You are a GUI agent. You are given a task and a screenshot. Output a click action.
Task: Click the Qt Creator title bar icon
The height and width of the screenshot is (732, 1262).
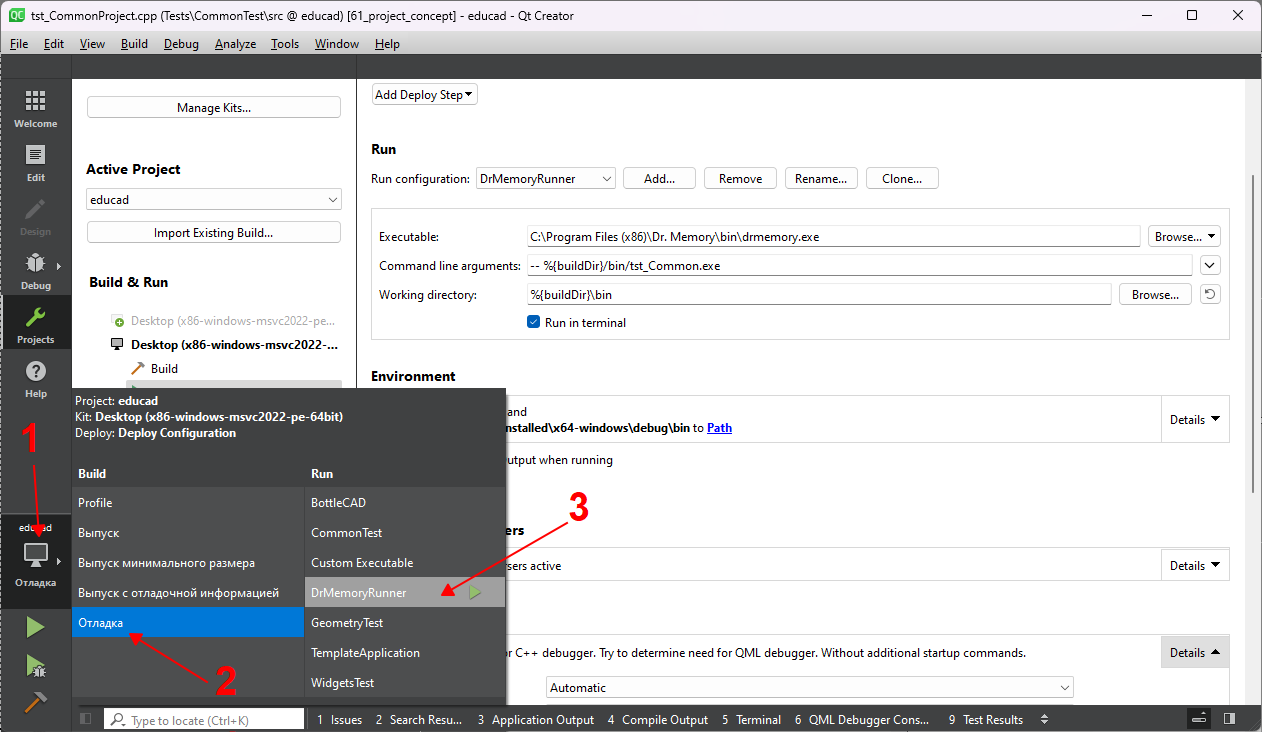coord(17,15)
